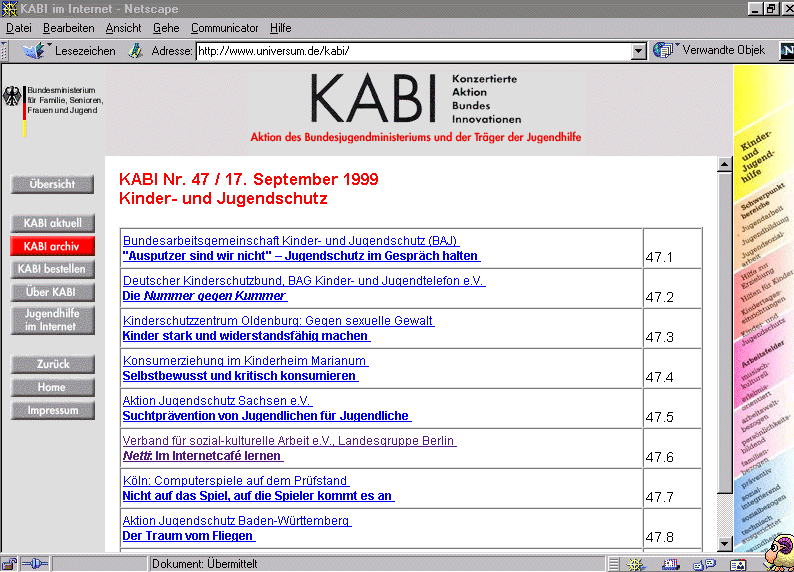794x572 pixels.
Task: Open Composer icon in component bar
Action: (738, 564)
